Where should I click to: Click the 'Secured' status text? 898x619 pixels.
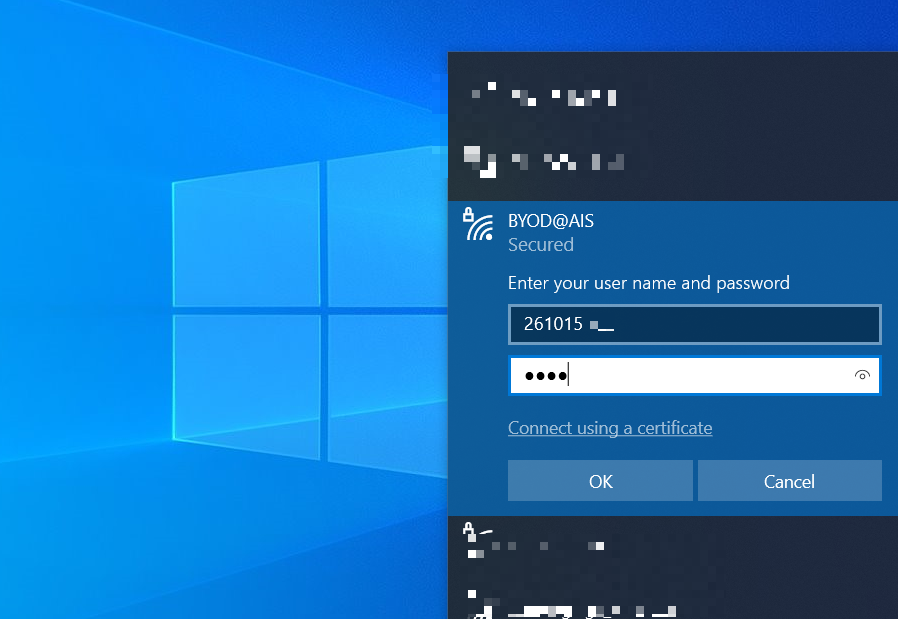(x=541, y=245)
